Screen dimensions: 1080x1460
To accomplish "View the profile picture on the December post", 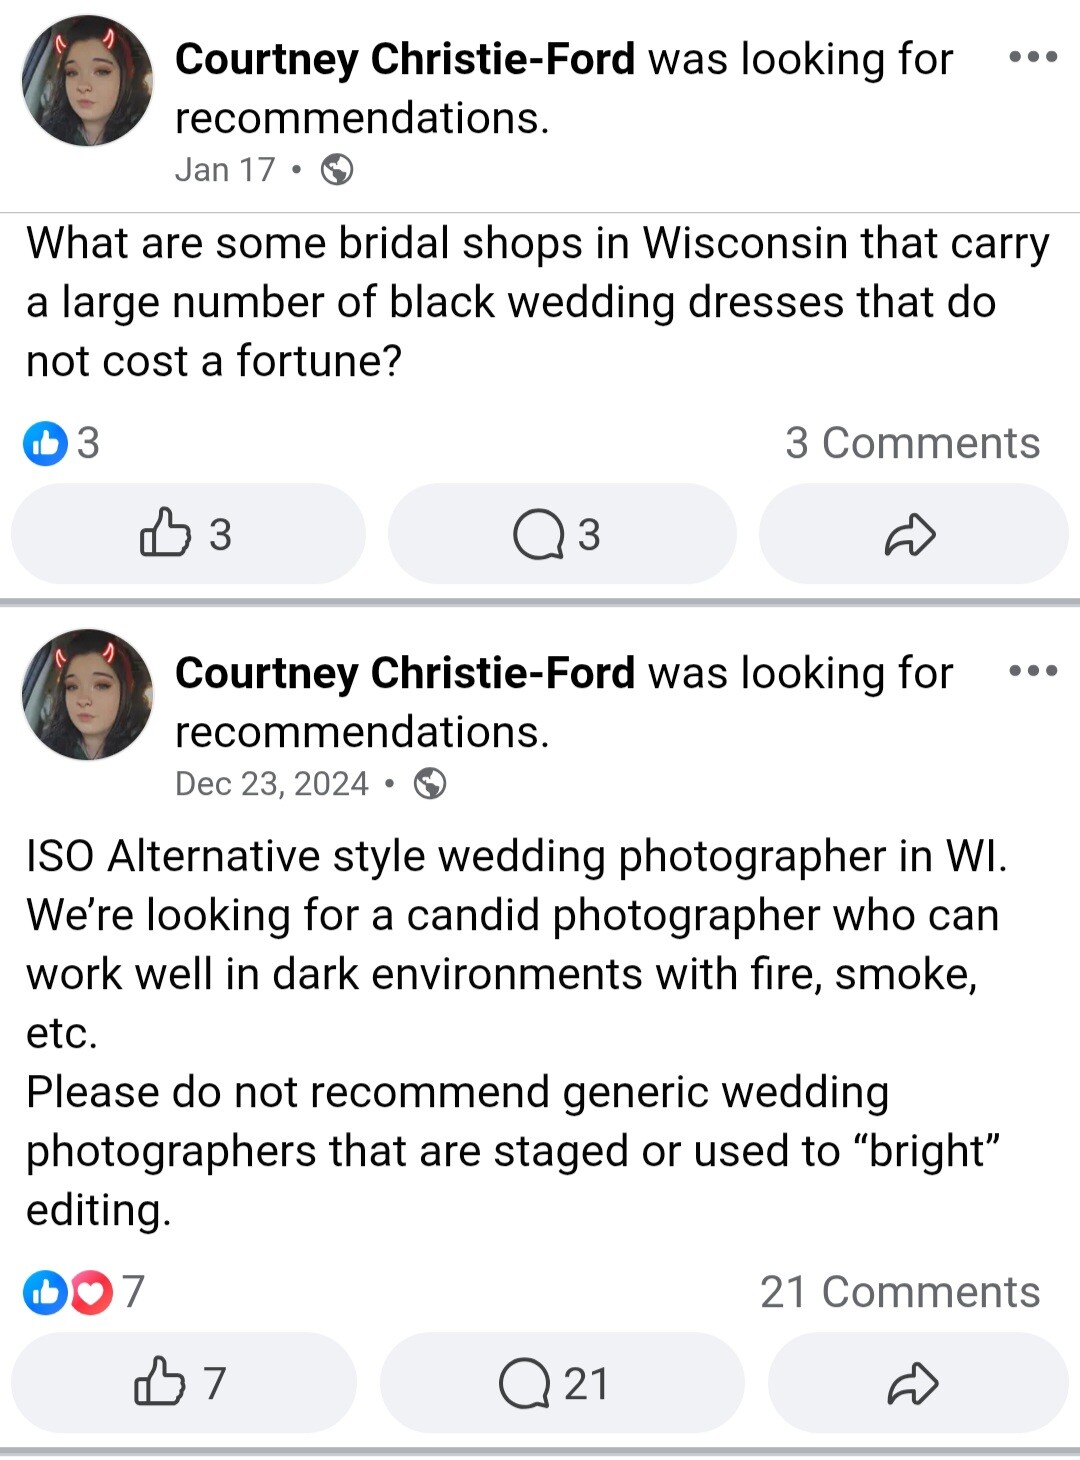I will [88, 695].
